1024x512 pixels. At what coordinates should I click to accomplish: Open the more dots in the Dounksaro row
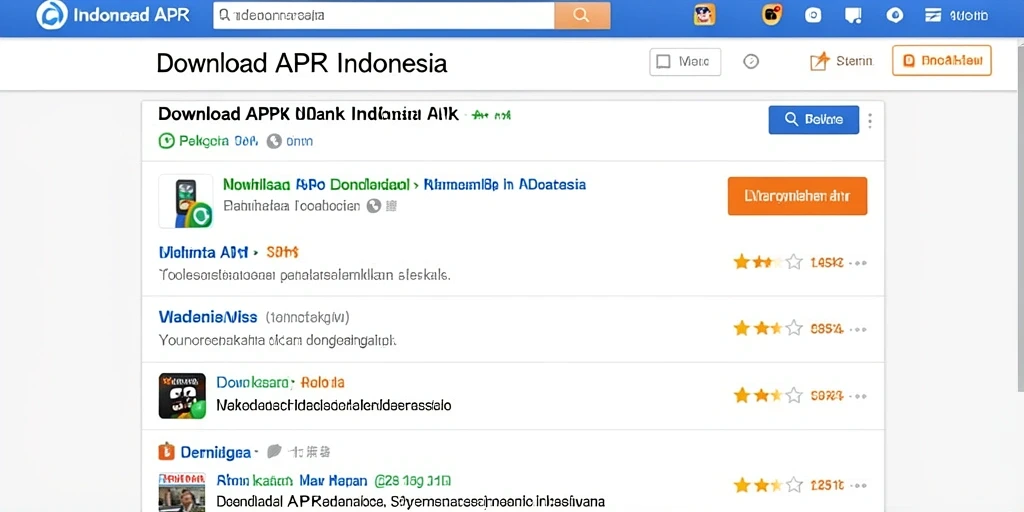point(860,396)
